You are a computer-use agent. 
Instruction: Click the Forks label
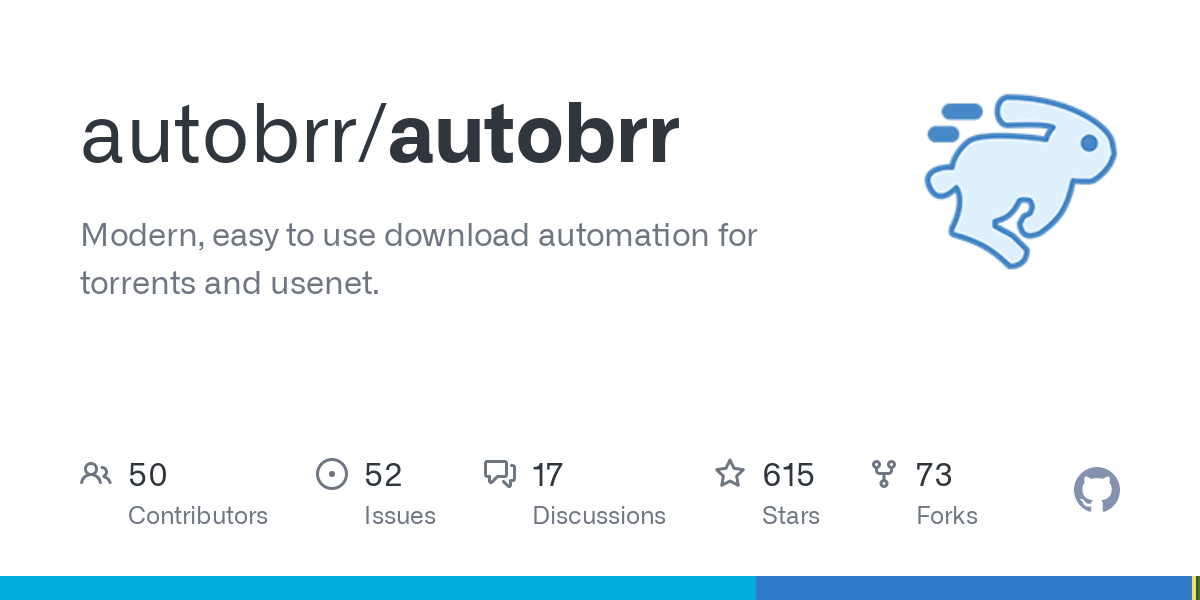point(947,516)
